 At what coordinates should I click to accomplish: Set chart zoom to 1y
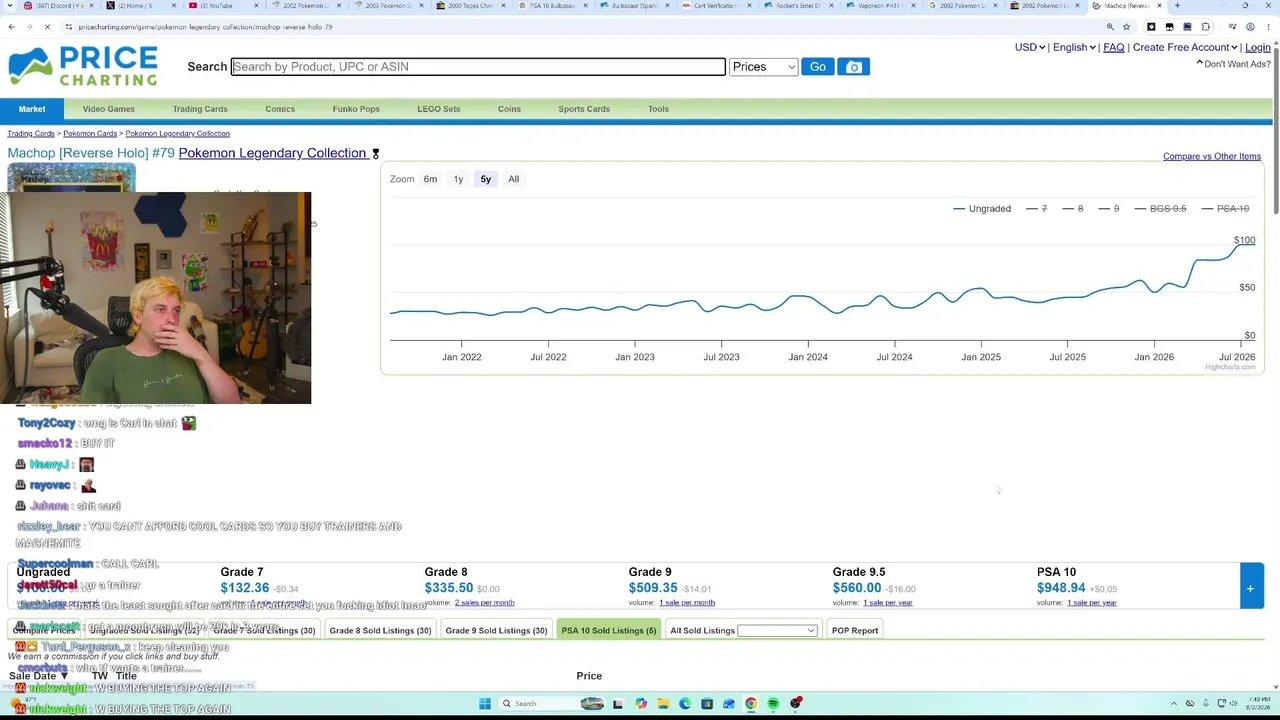(458, 179)
